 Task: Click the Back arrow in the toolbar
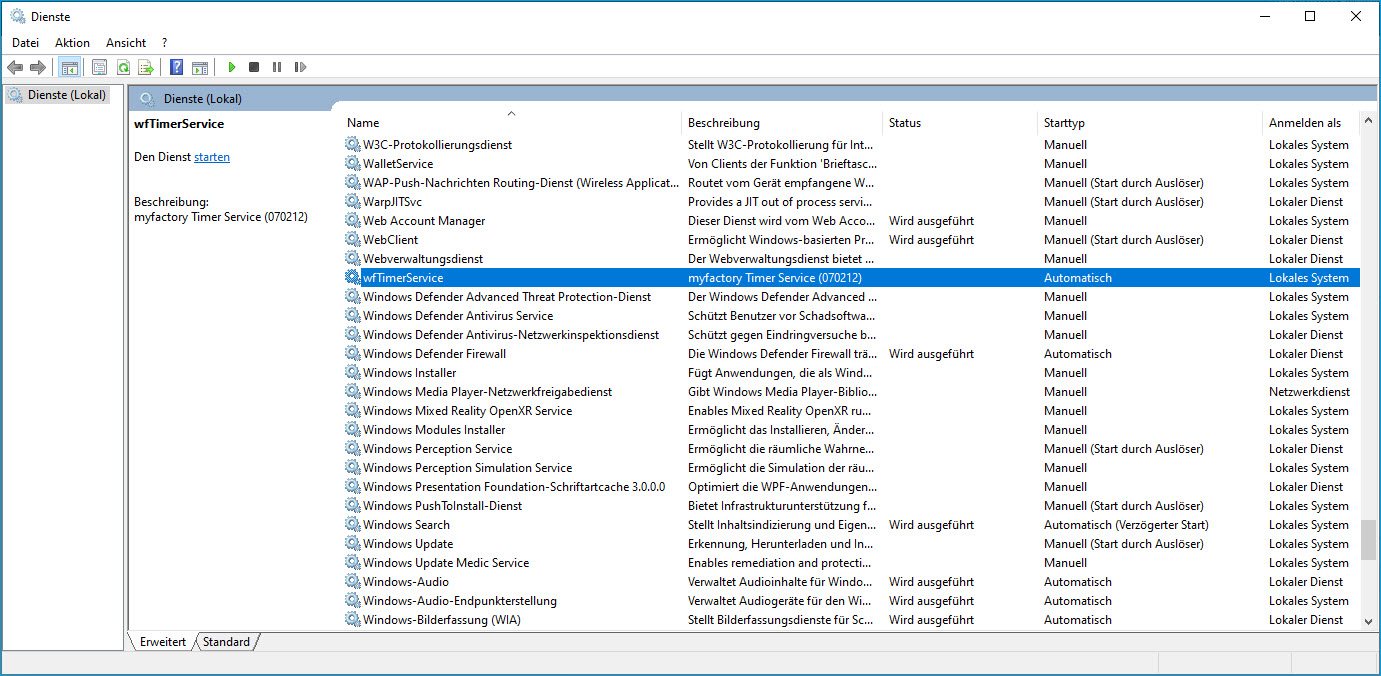15,67
